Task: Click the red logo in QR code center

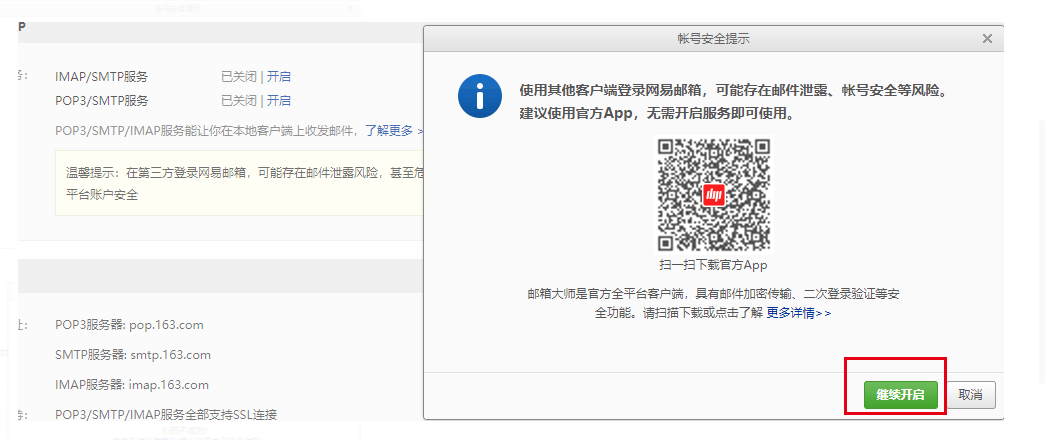Action: tap(714, 195)
